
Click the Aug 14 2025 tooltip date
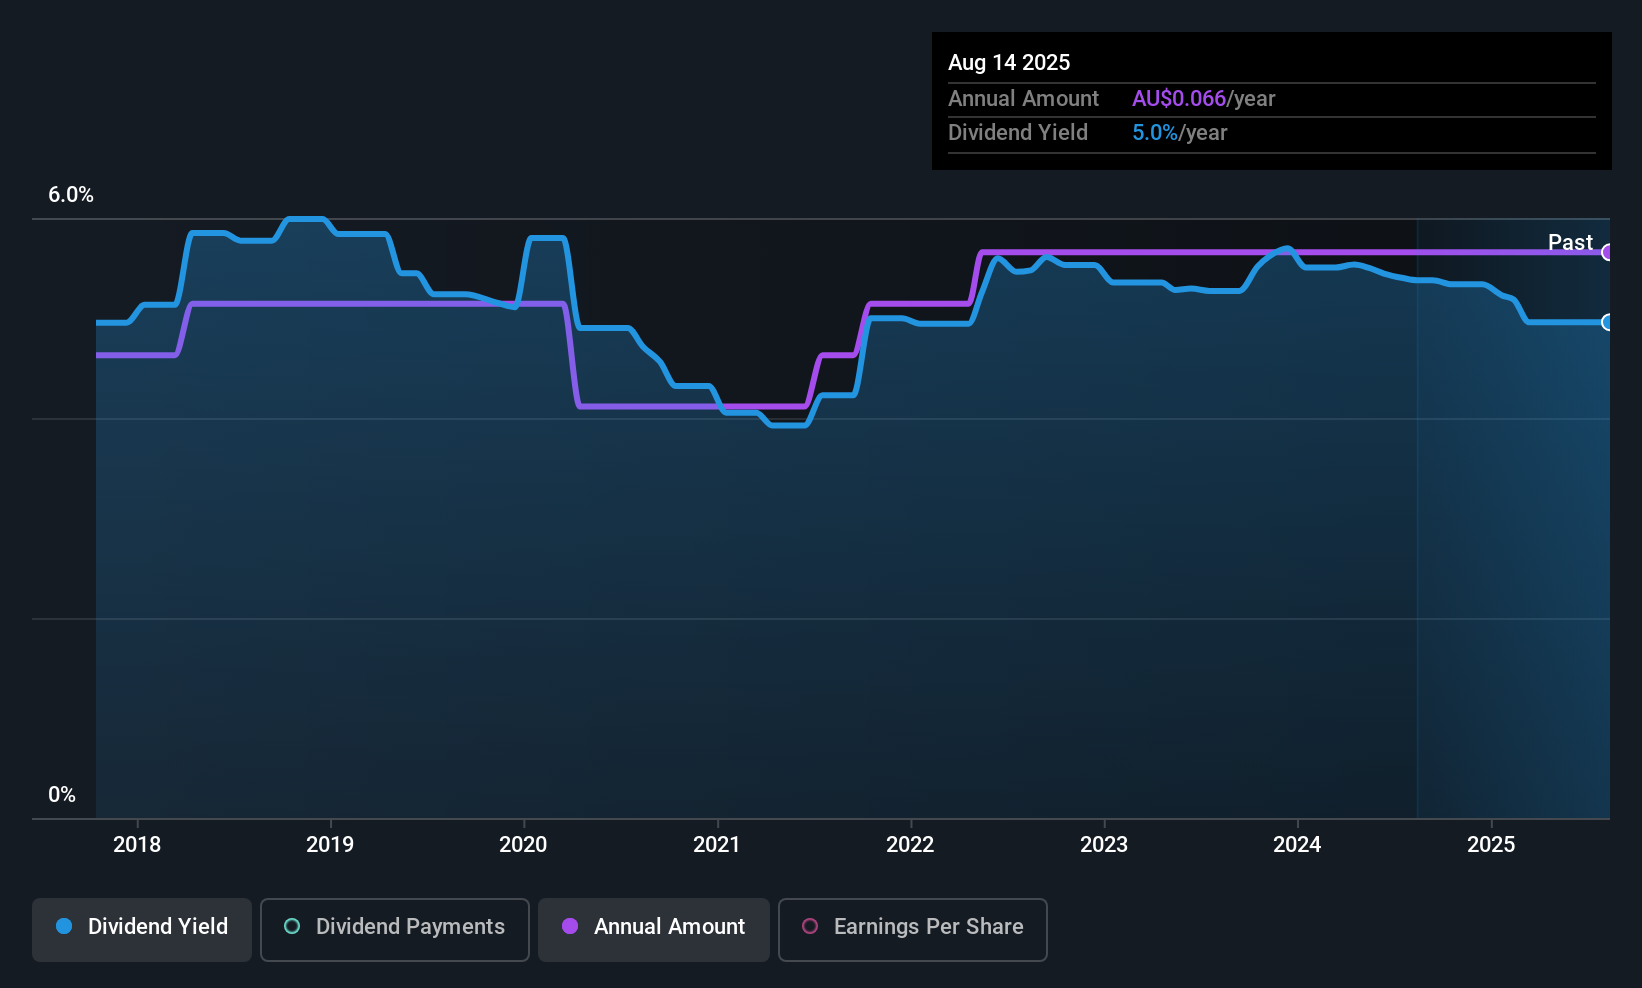click(1009, 62)
